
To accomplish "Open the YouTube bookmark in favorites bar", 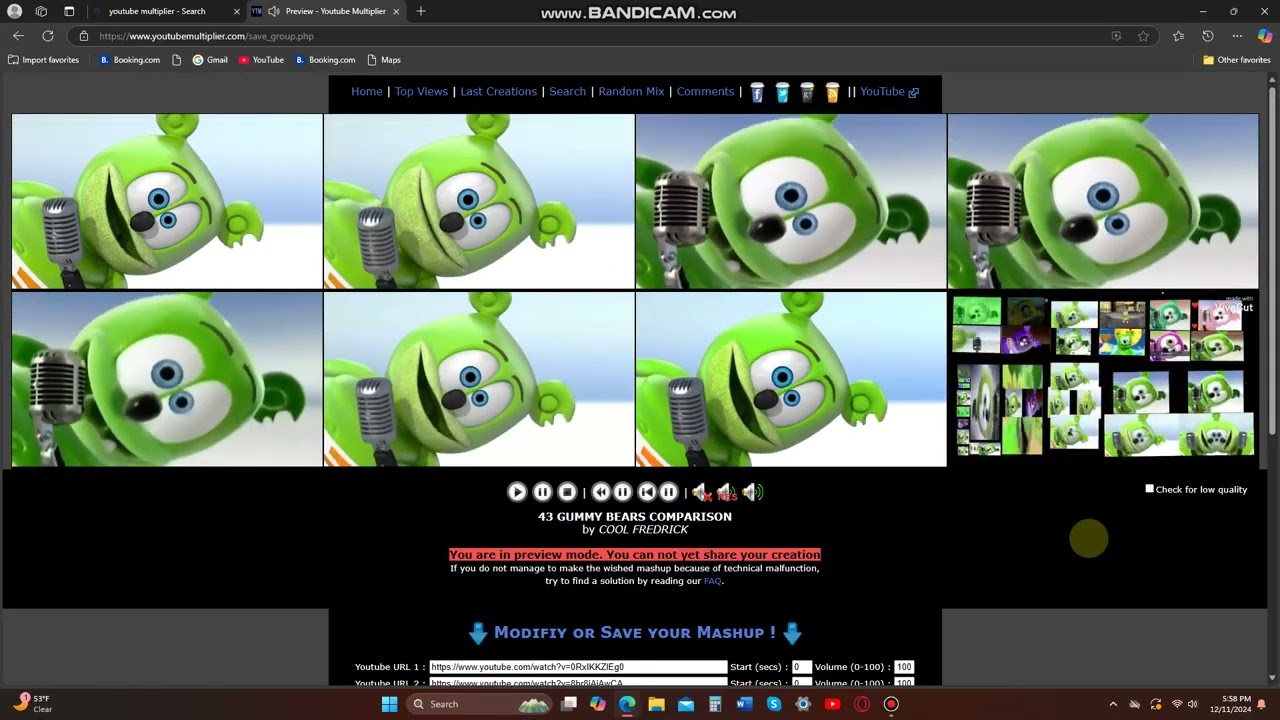I will coord(261,60).
